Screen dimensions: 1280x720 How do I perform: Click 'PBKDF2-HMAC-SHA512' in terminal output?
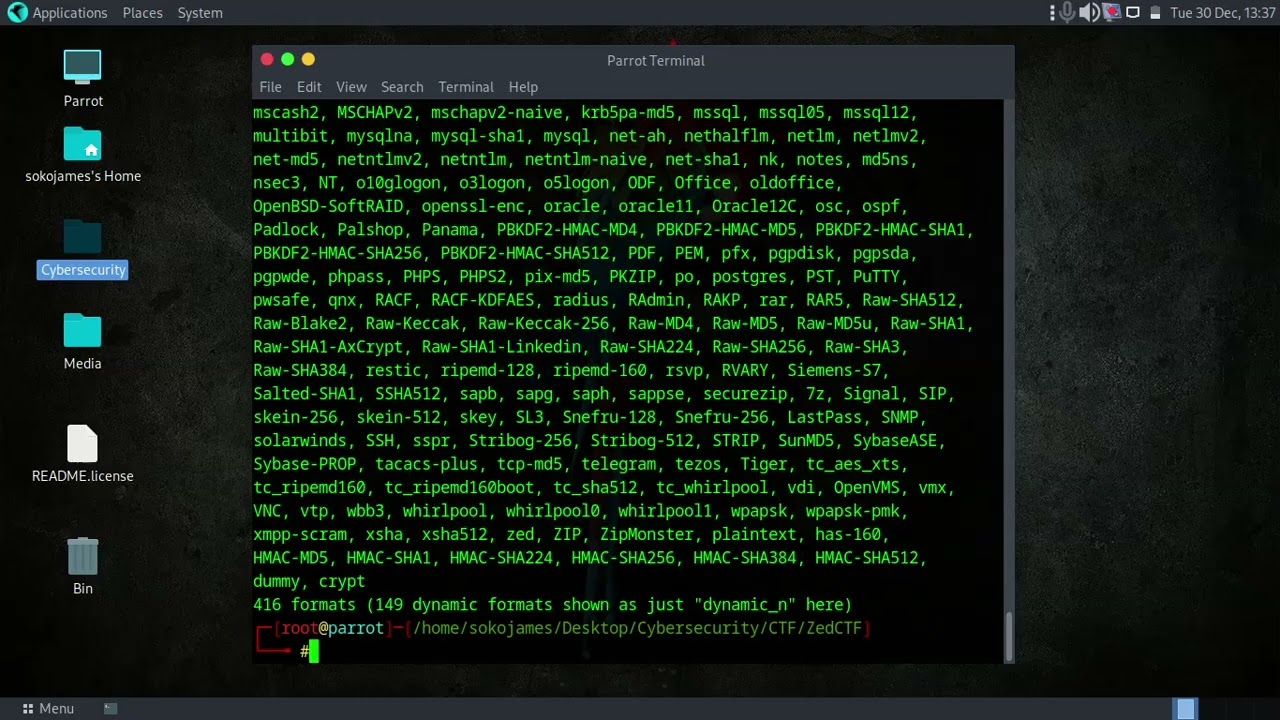pyautogui.click(x=525, y=253)
